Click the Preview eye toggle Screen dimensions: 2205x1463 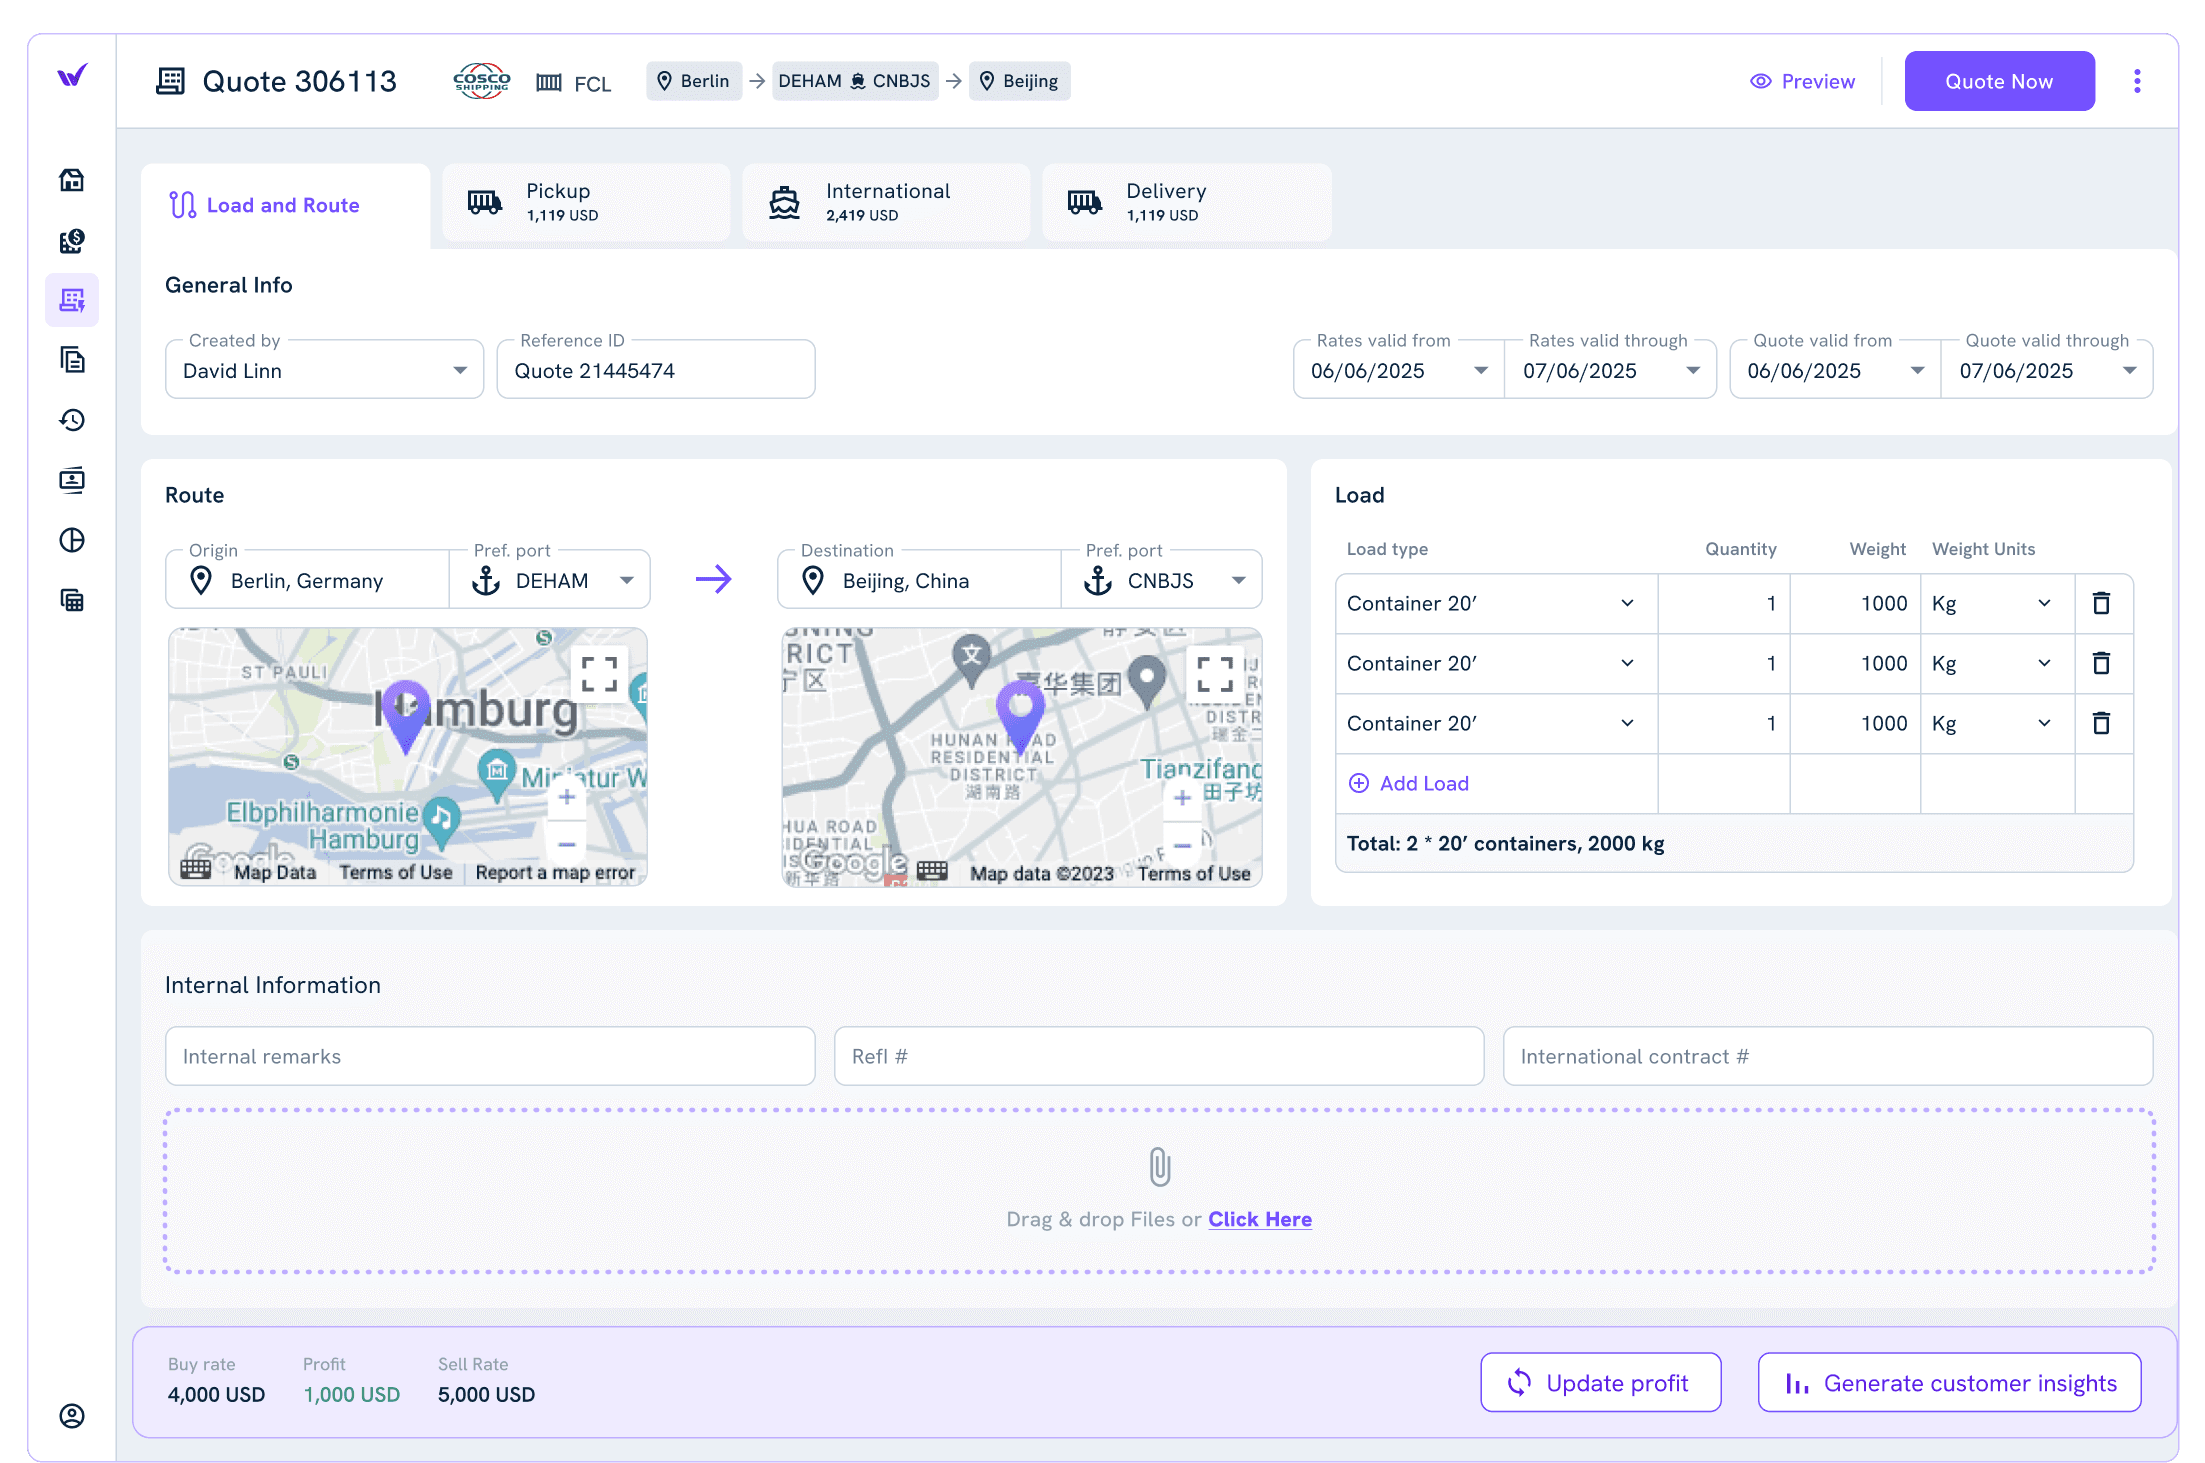coord(1802,81)
